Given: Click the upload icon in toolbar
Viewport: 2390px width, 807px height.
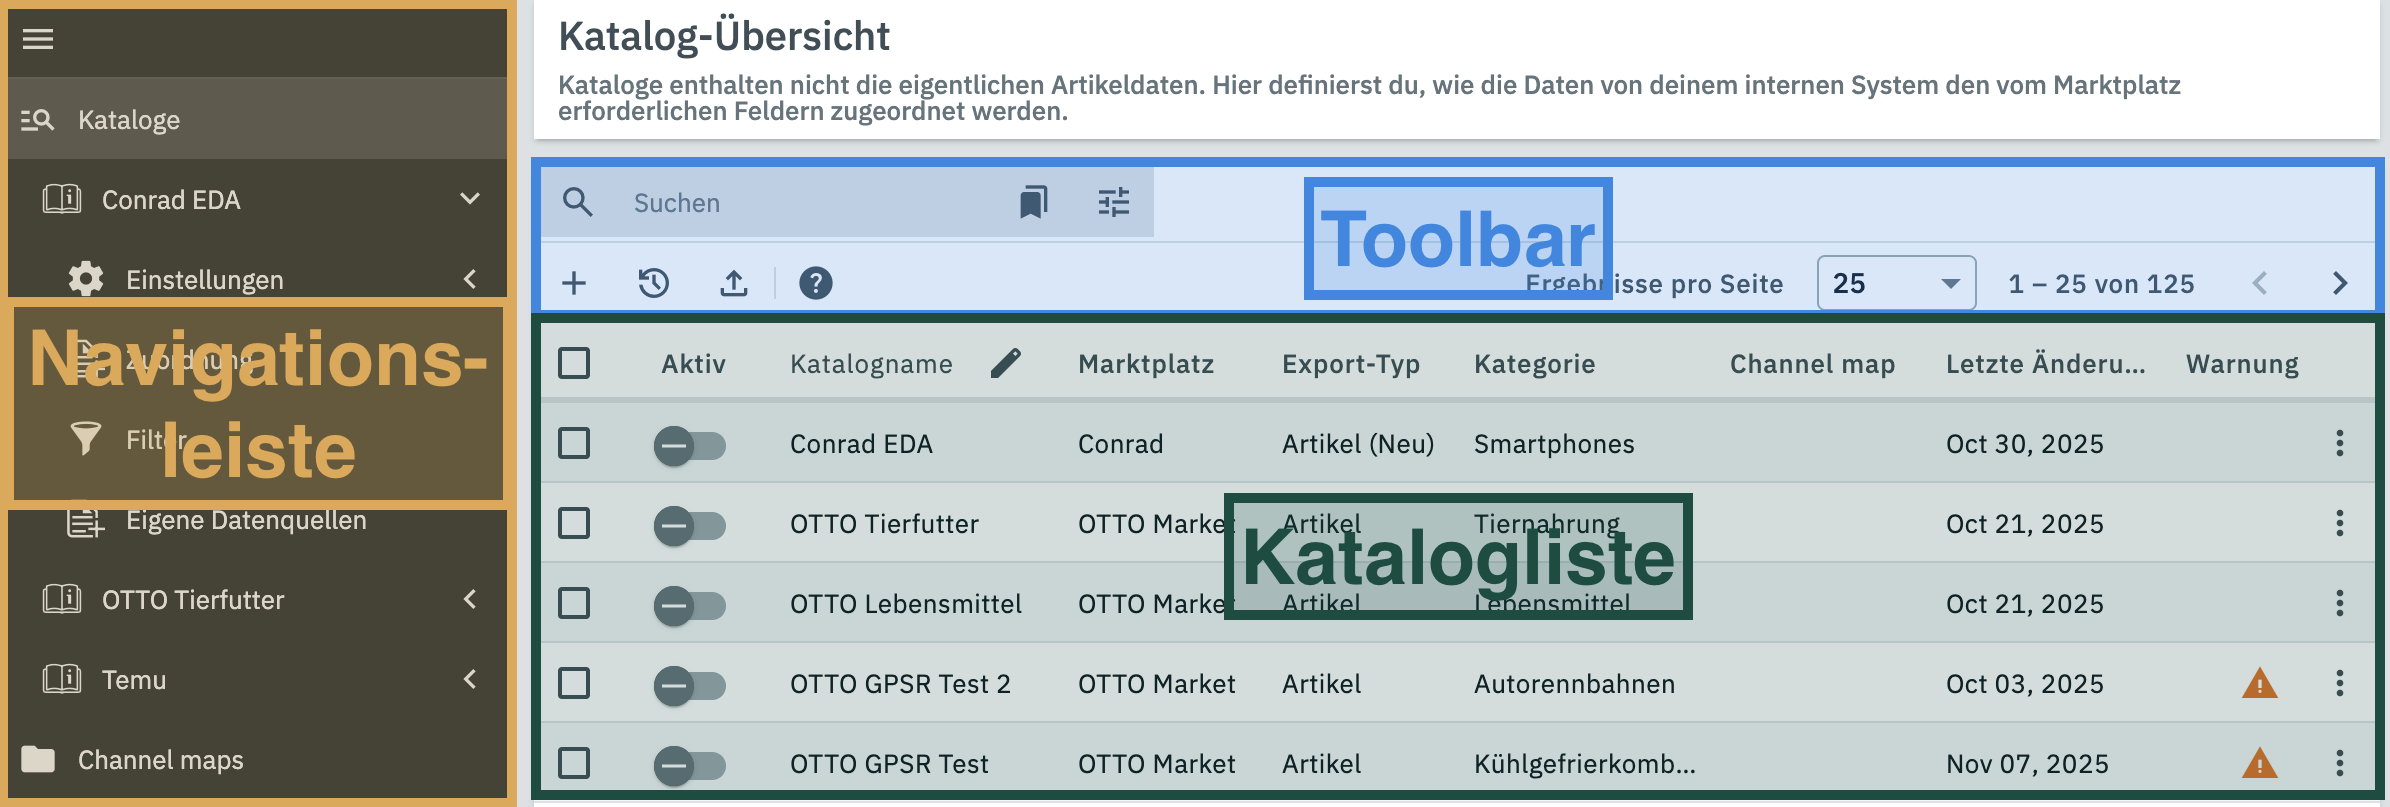Looking at the screenshot, I should point(734,283).
